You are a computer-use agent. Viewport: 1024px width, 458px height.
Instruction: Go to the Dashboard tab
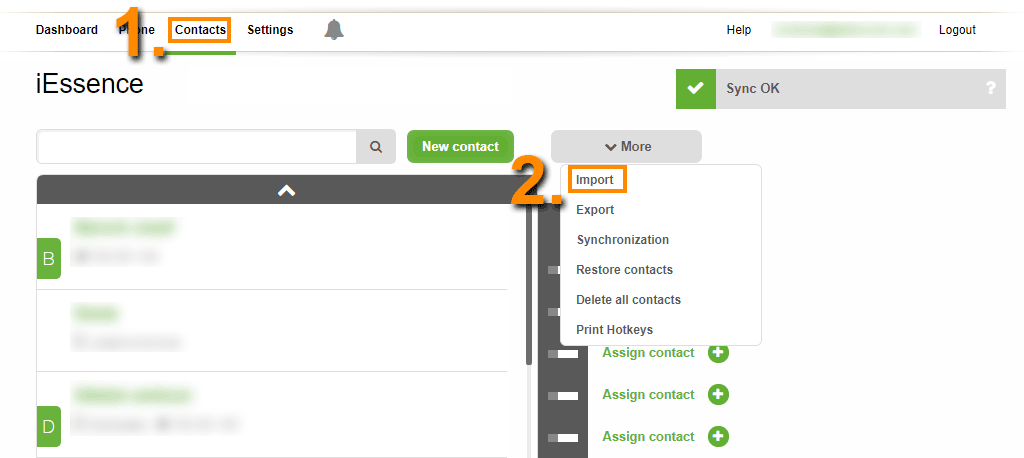coord(67,30)
